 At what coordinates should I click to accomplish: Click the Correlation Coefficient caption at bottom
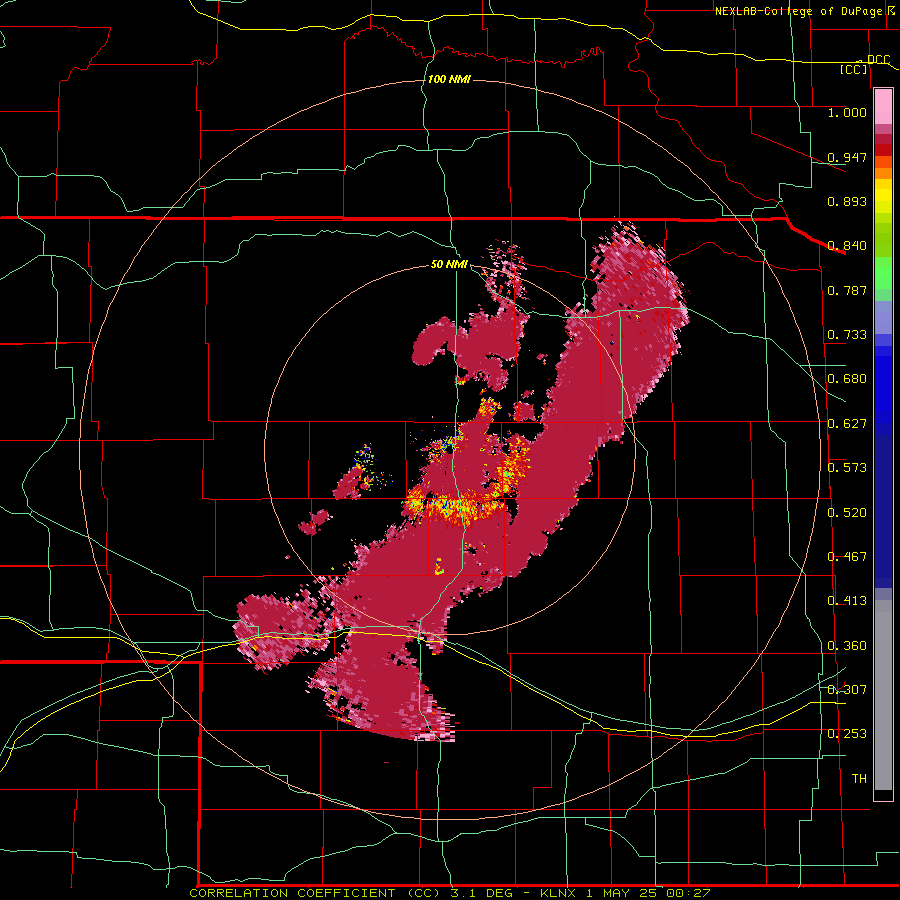tap(449, 893)
